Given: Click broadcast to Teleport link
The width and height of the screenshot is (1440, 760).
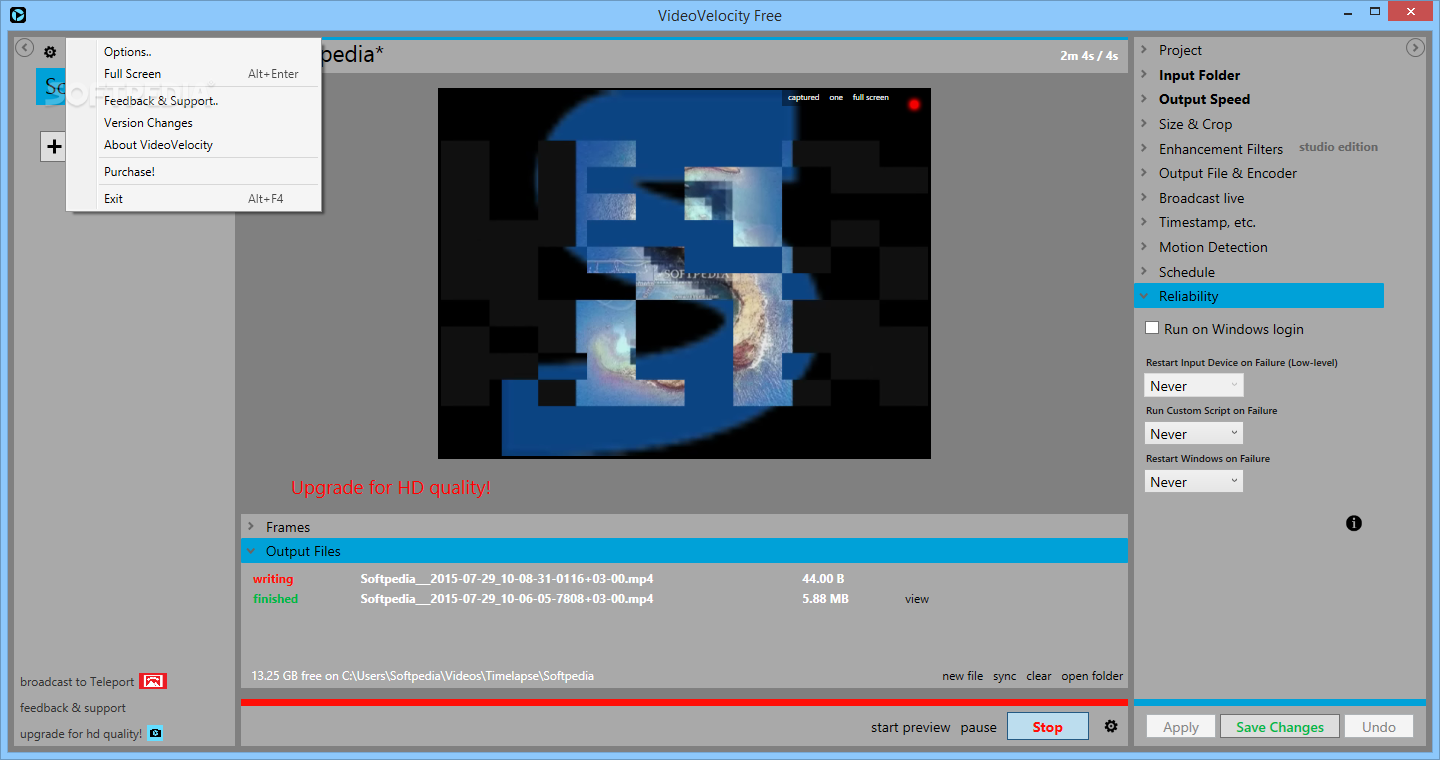Looking at the screenshot, I should pos(77,682).
